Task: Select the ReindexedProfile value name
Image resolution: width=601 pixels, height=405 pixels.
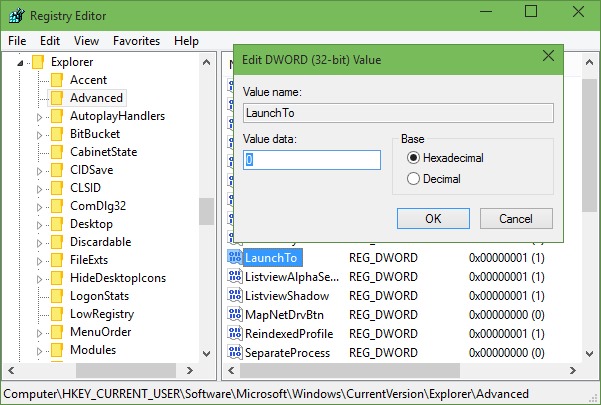Action: 289,333
